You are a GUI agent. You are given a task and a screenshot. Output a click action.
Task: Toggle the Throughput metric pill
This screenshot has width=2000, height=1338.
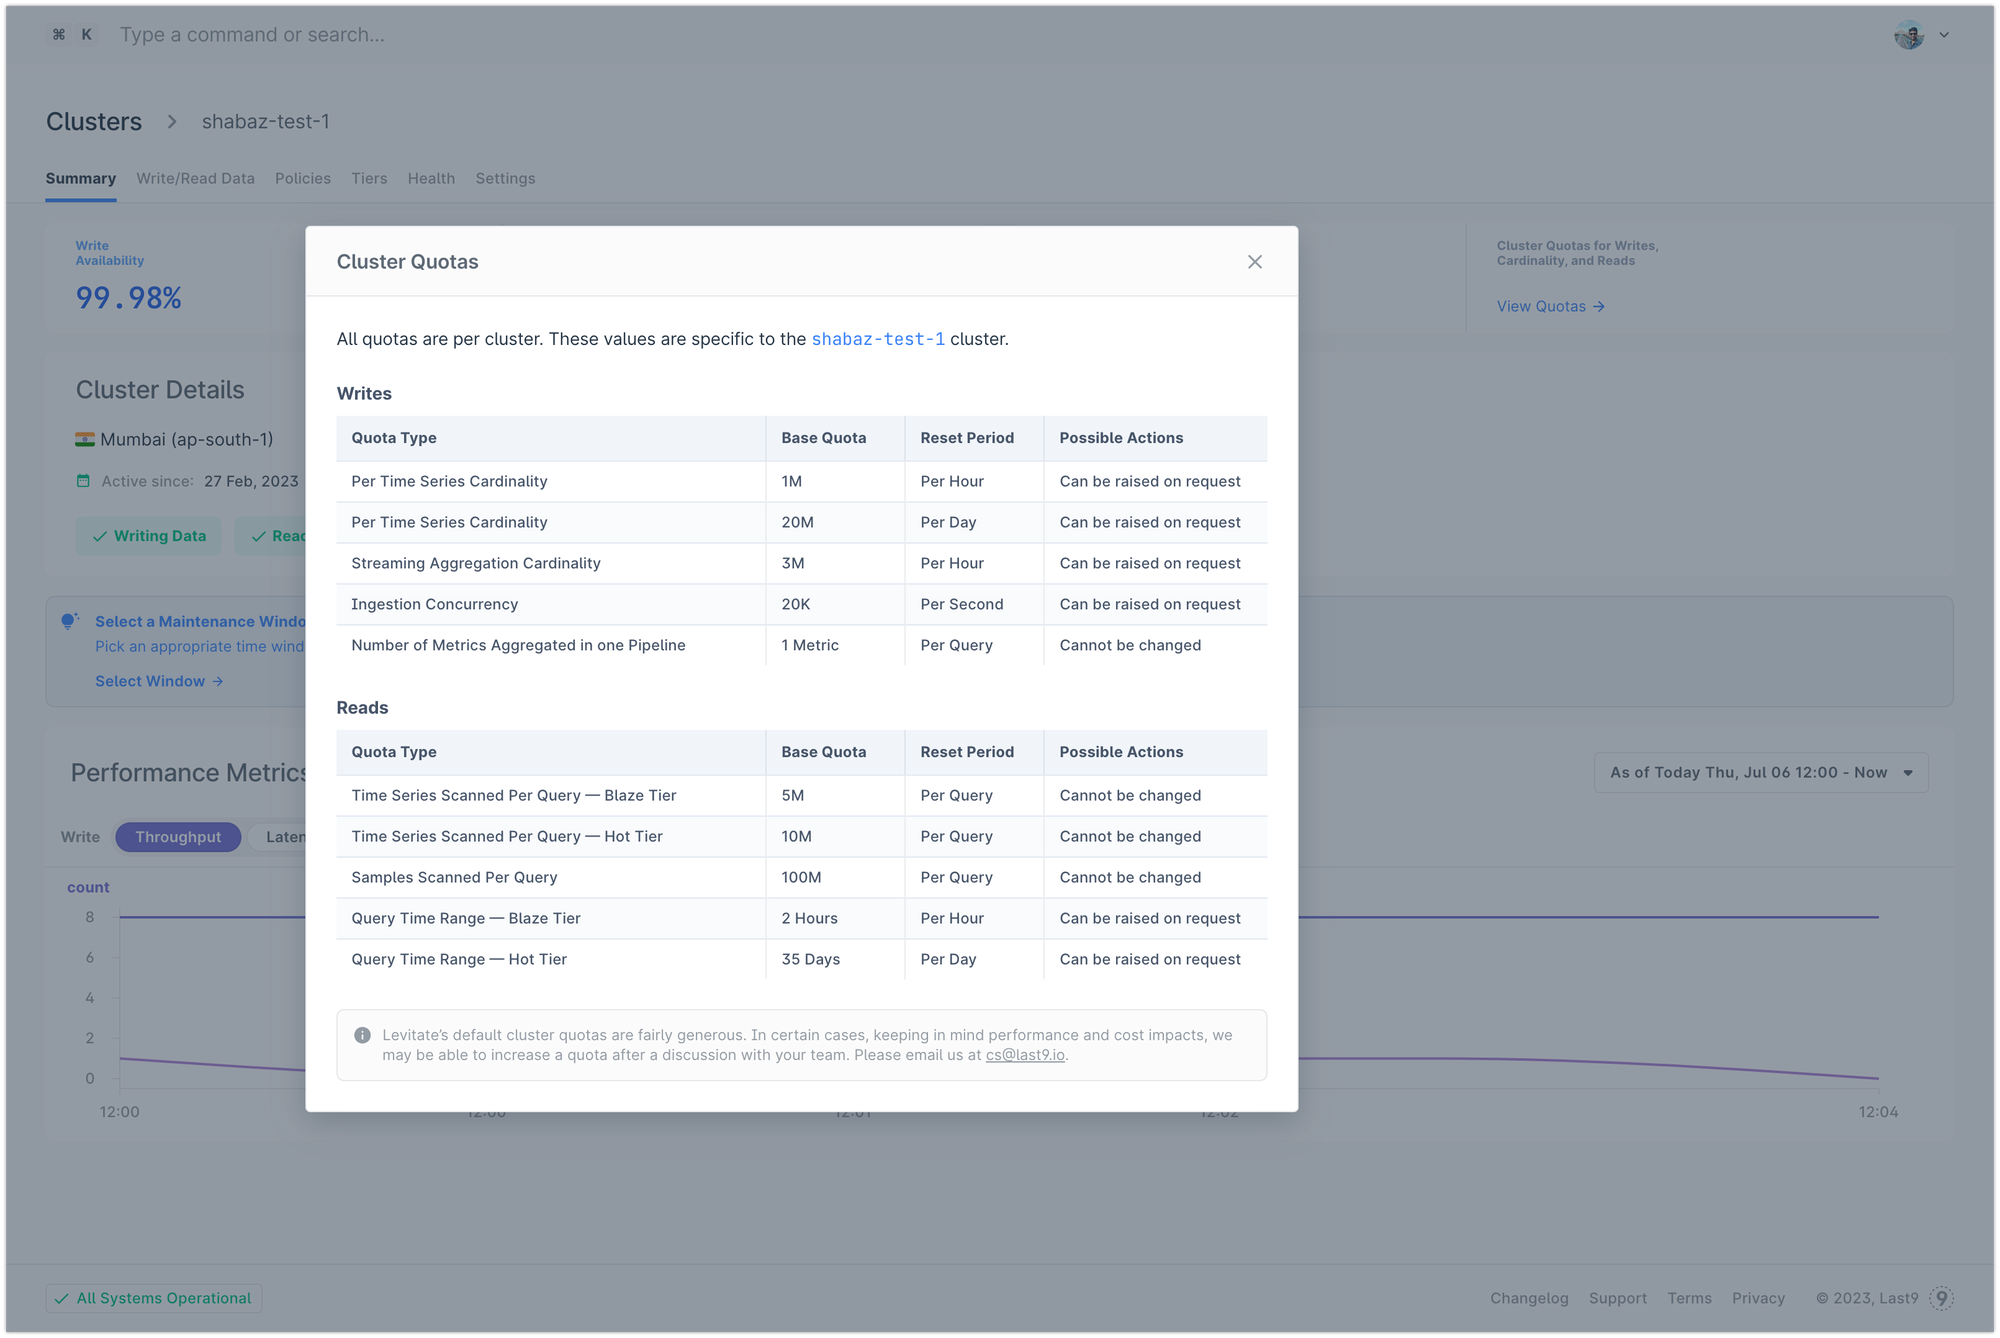tap(178, 837)
